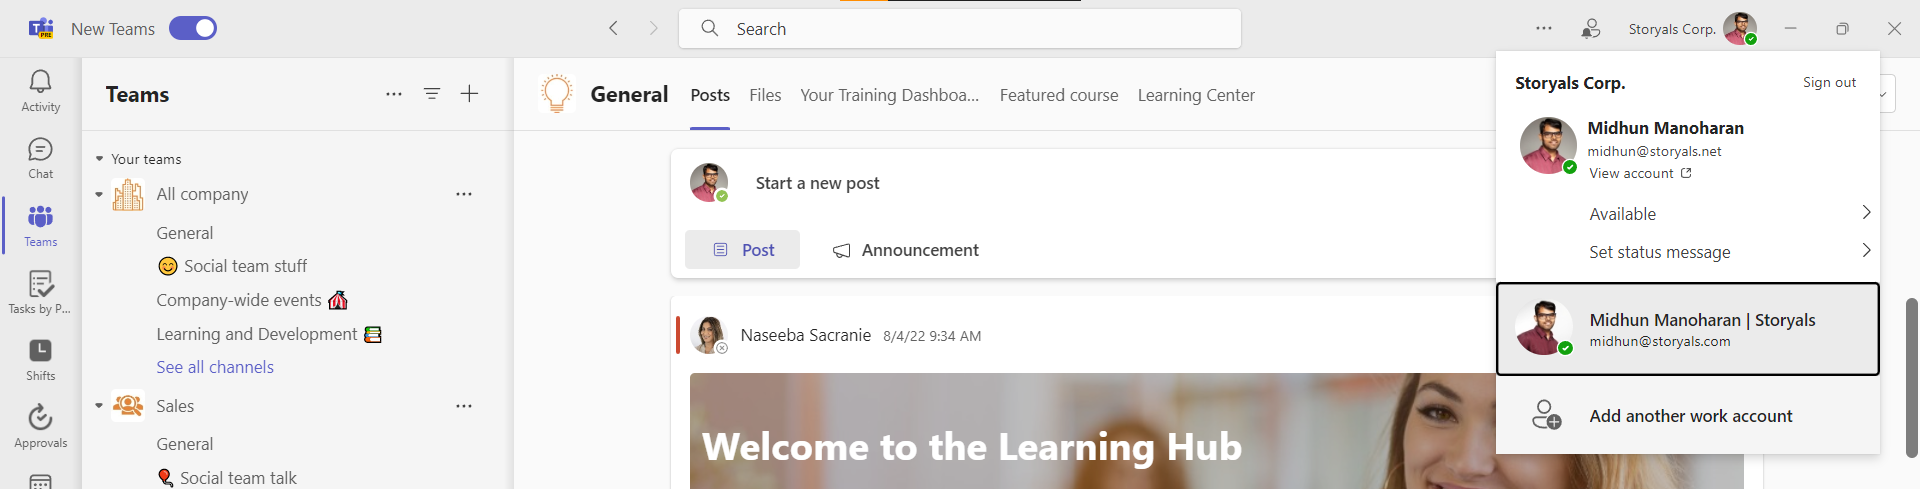Collapse the Sales team channels

(x=99, y=406)
